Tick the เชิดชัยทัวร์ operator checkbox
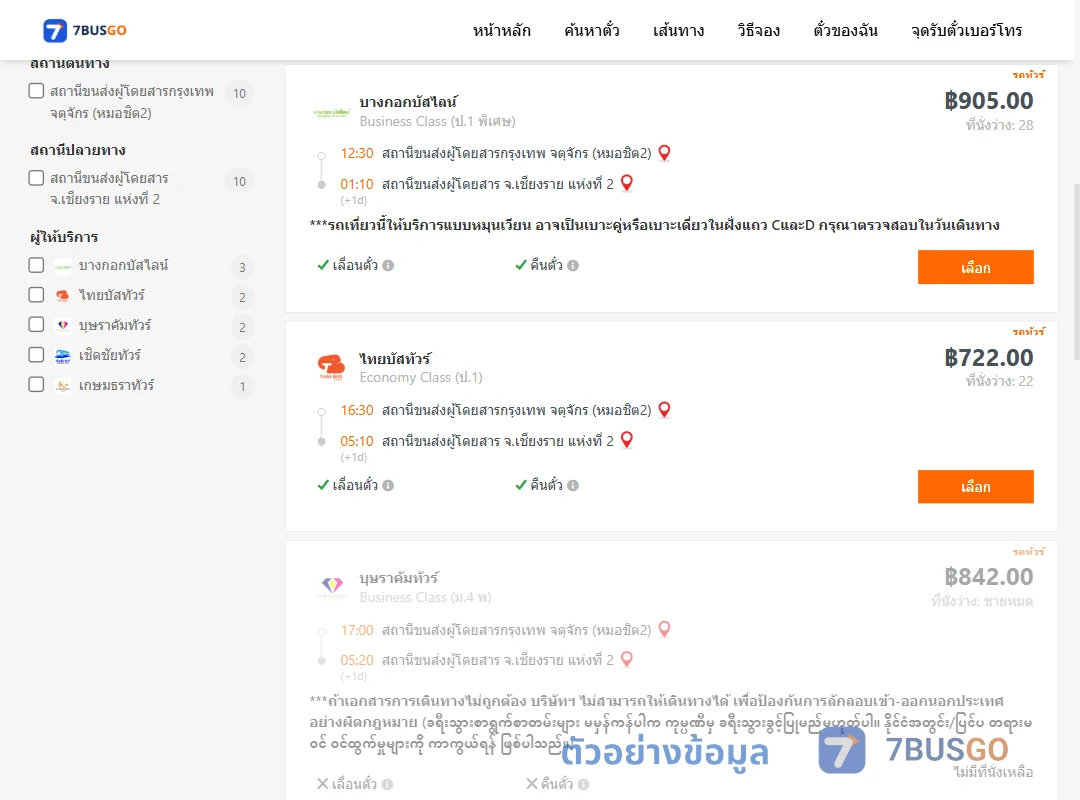The width and height of the screenshot is (1080, 800). click(37, 355)
